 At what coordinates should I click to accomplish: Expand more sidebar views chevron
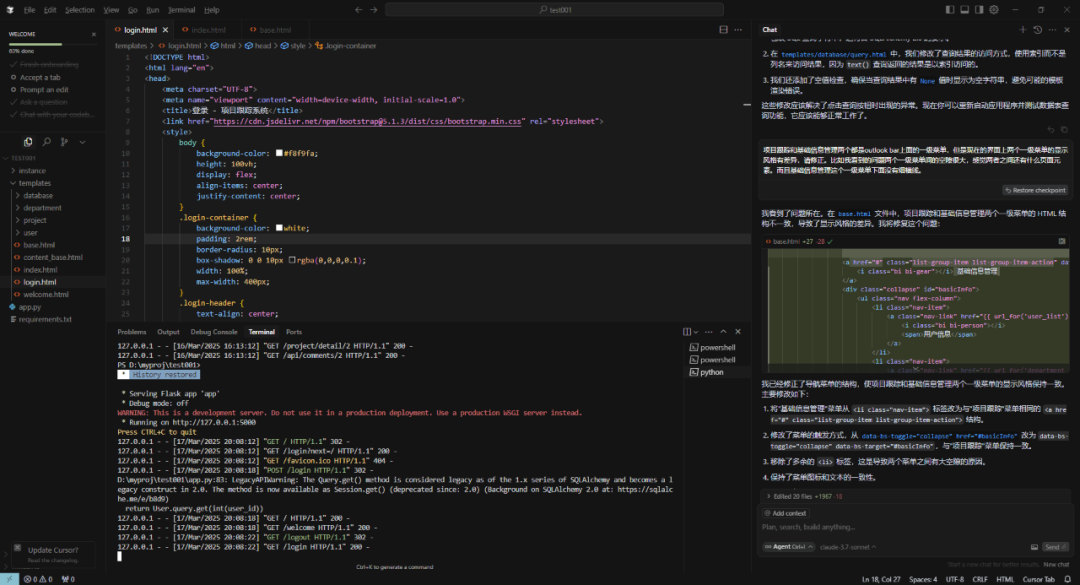point(82,142)
